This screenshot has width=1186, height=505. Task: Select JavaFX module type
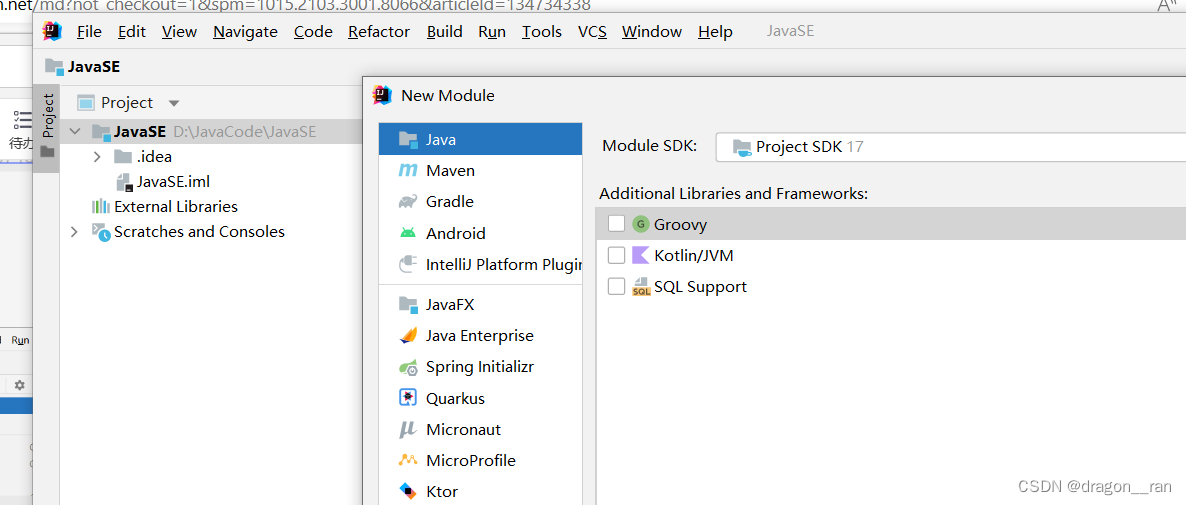tap(480, 305)
